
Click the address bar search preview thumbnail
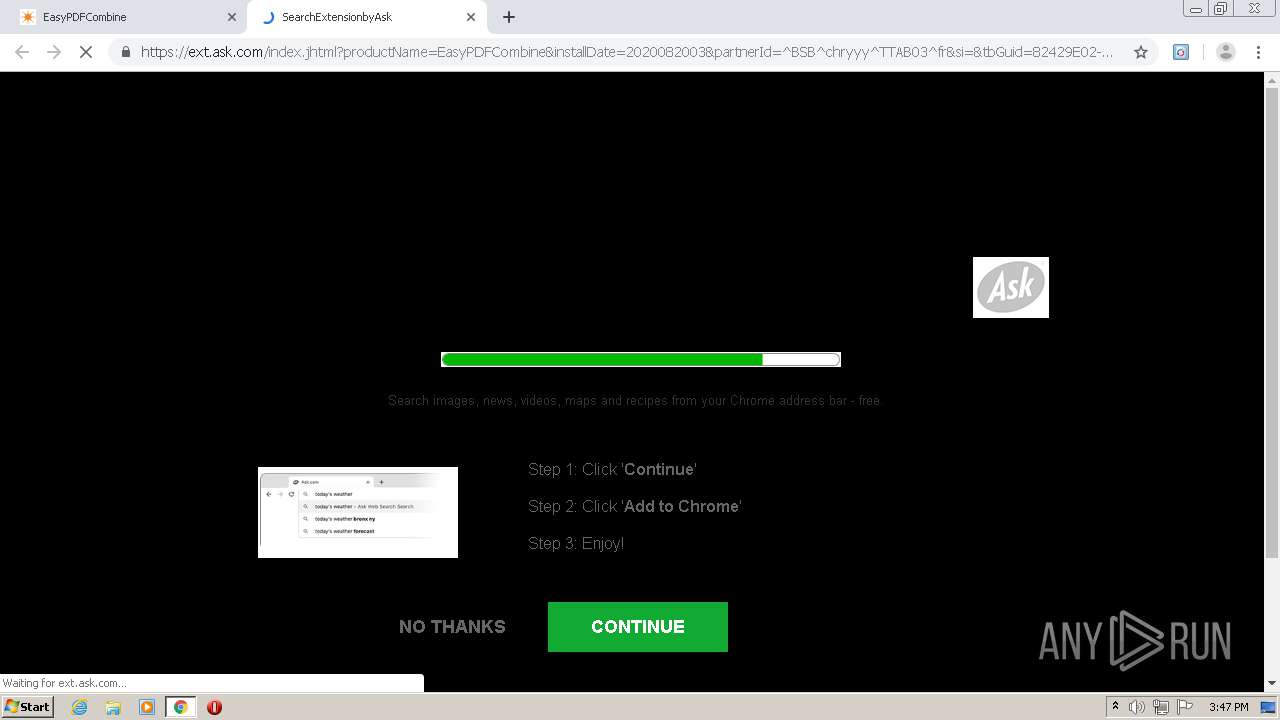point(358,512)
